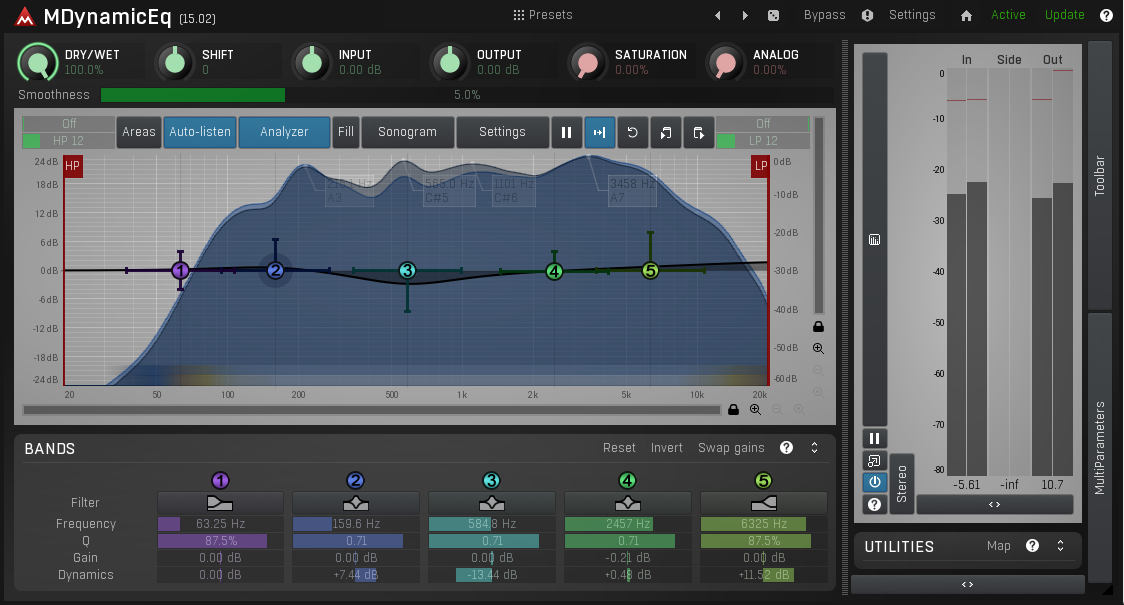Viewport: 1124px width, 605px height.
Task: Click the paste analyzer spectrum icon
Action: coord(698,132)
